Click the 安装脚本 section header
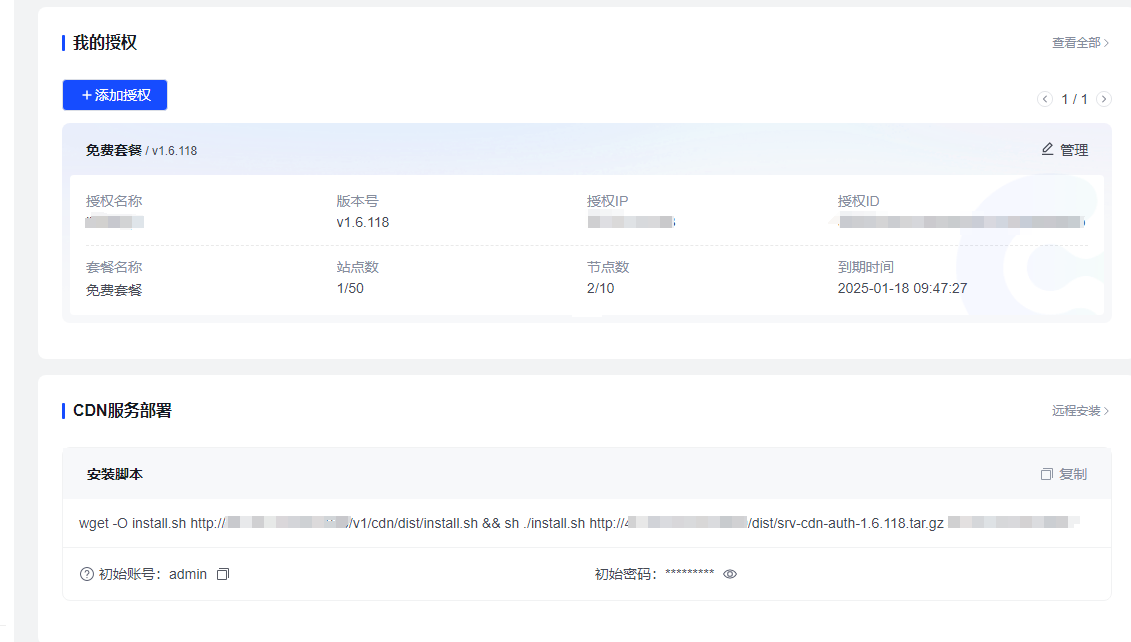 pos(115,474)
